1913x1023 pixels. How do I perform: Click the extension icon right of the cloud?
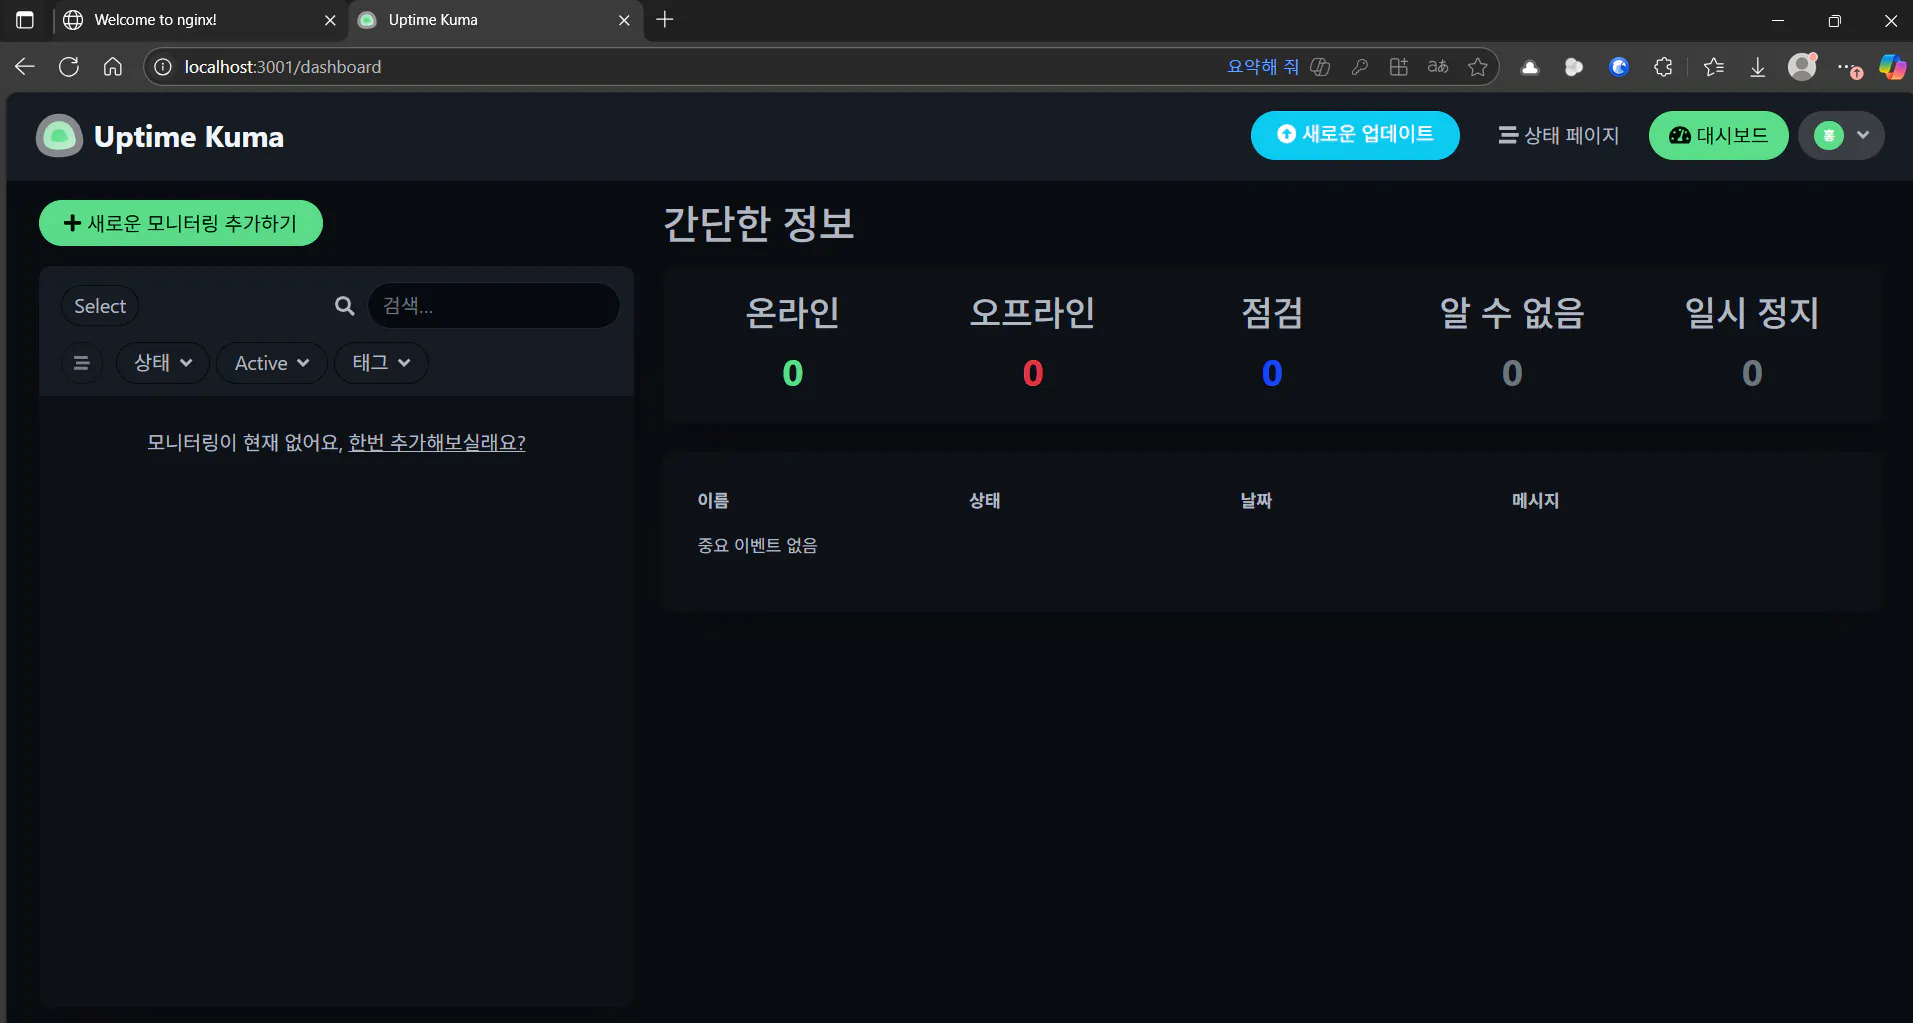tap(1574, 67)
